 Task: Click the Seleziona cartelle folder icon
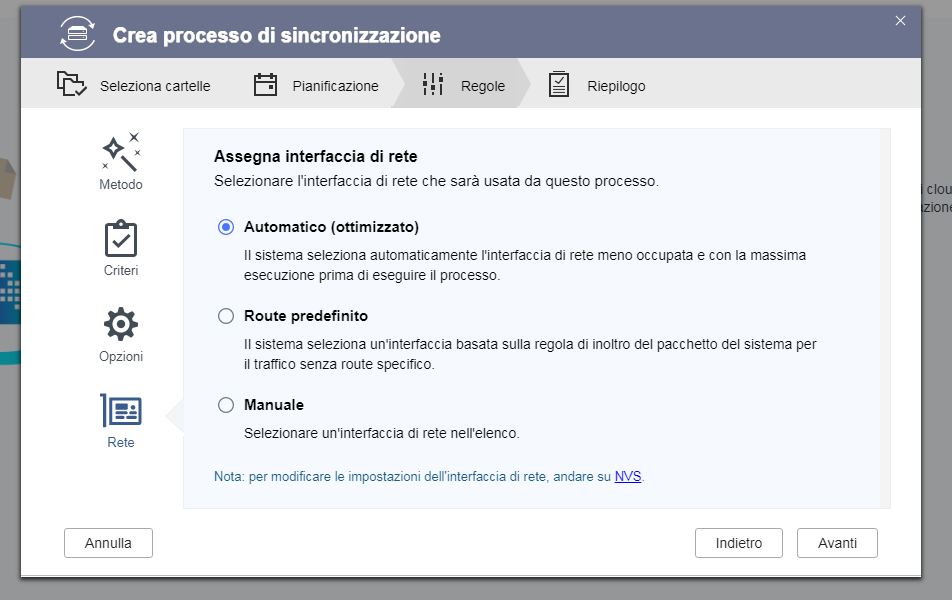tap(70, 85)
